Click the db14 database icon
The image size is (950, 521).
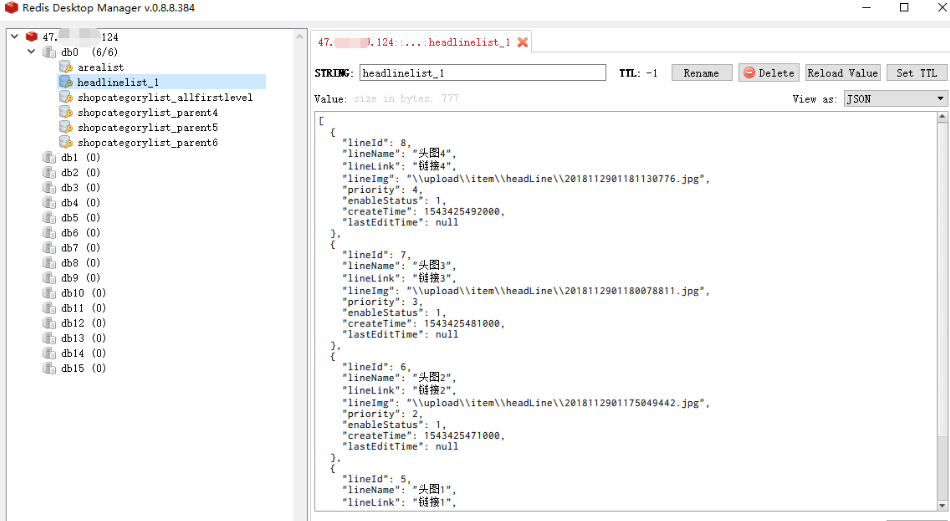click(49, 353)
